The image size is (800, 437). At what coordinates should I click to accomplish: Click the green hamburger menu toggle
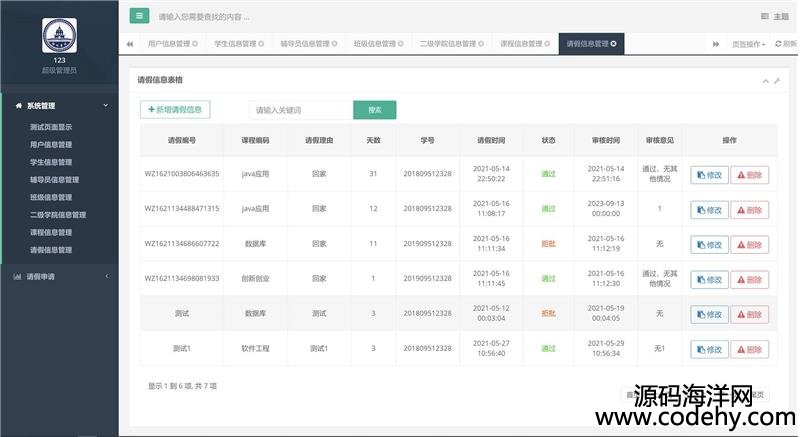point(139,16)
